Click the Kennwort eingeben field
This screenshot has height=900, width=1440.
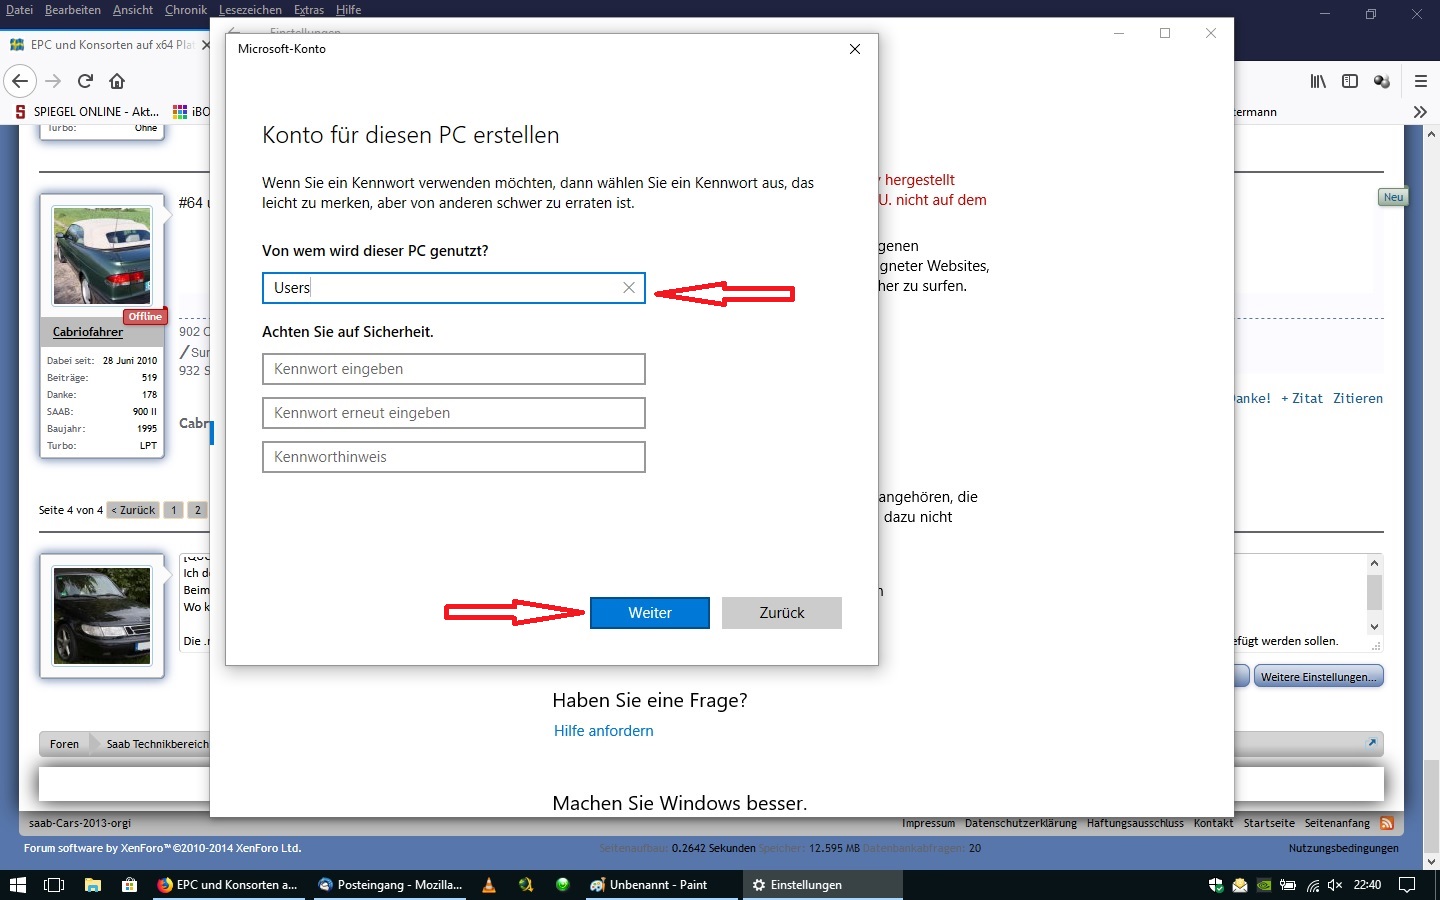454,369
